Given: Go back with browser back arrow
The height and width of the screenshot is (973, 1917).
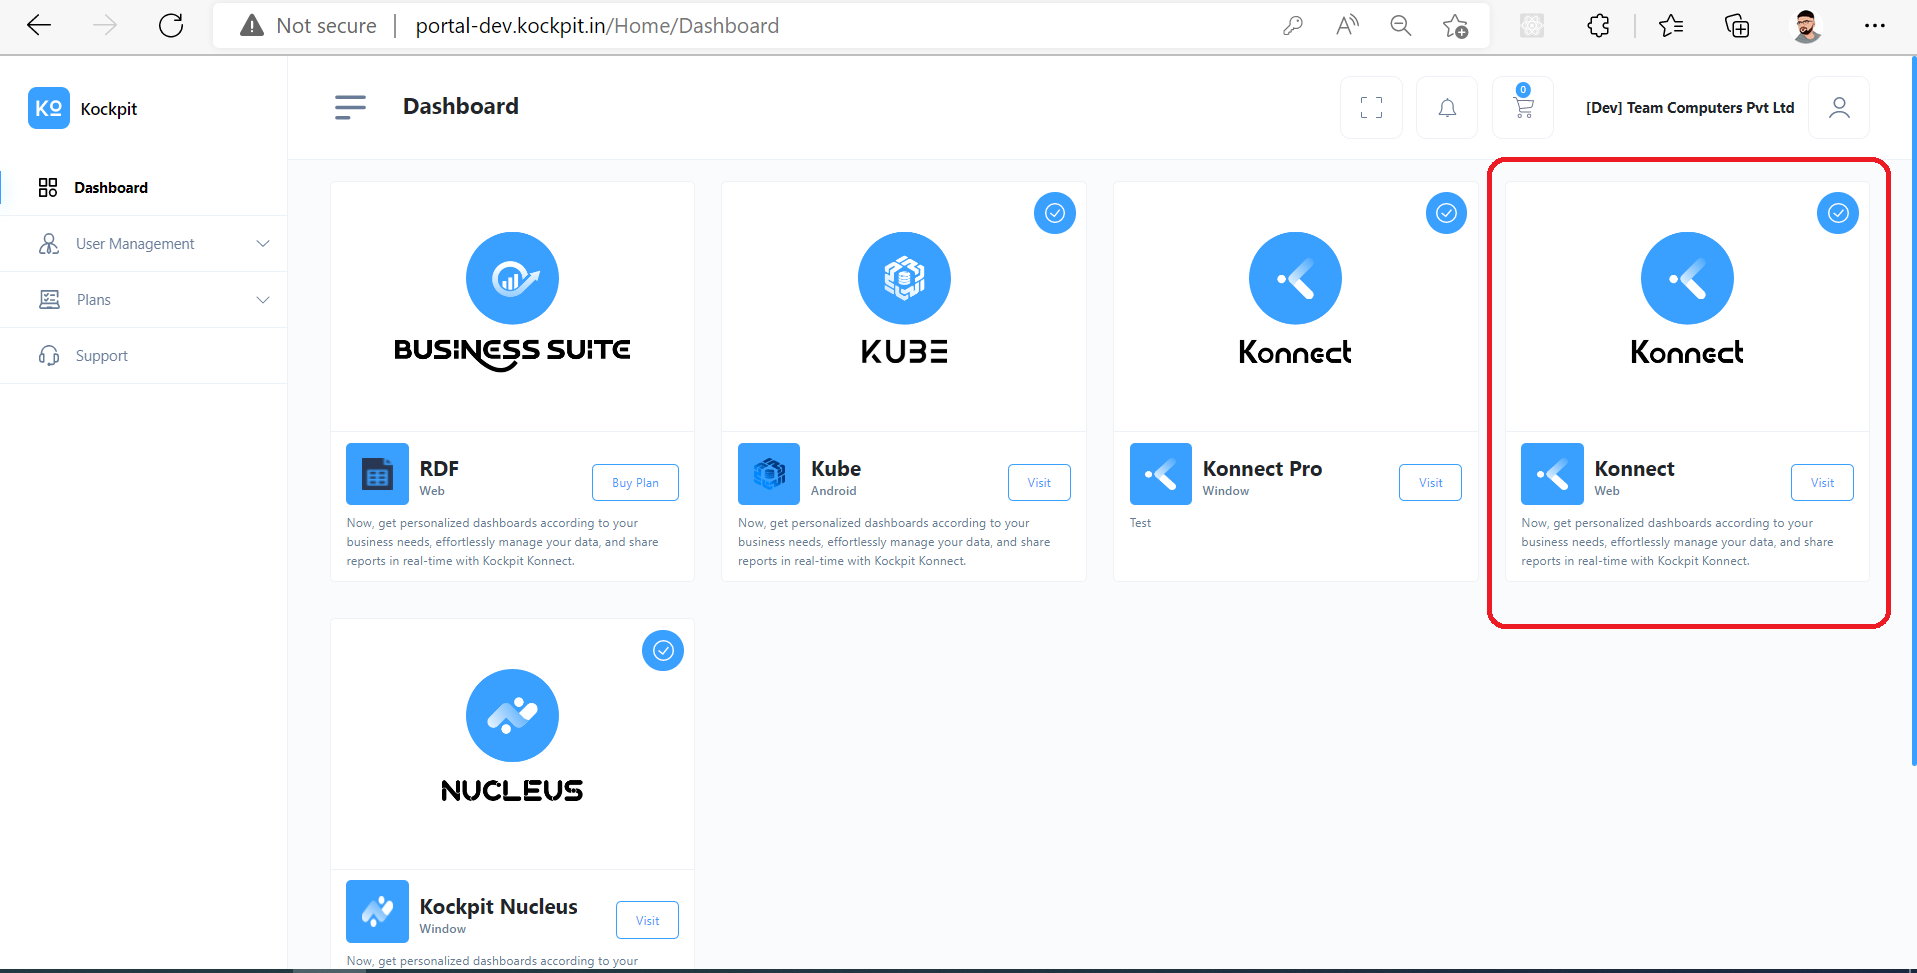Looking at the screenshot, I should pyautogui.click(x=39, y=26).
